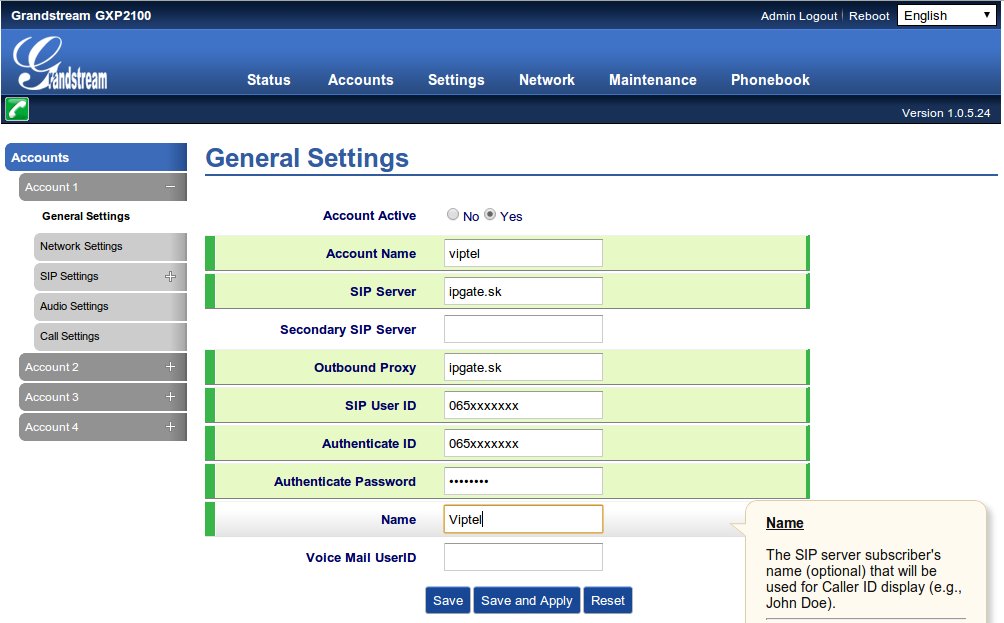
Task: Expand Account 4 section
Action: tap(170, 427)
